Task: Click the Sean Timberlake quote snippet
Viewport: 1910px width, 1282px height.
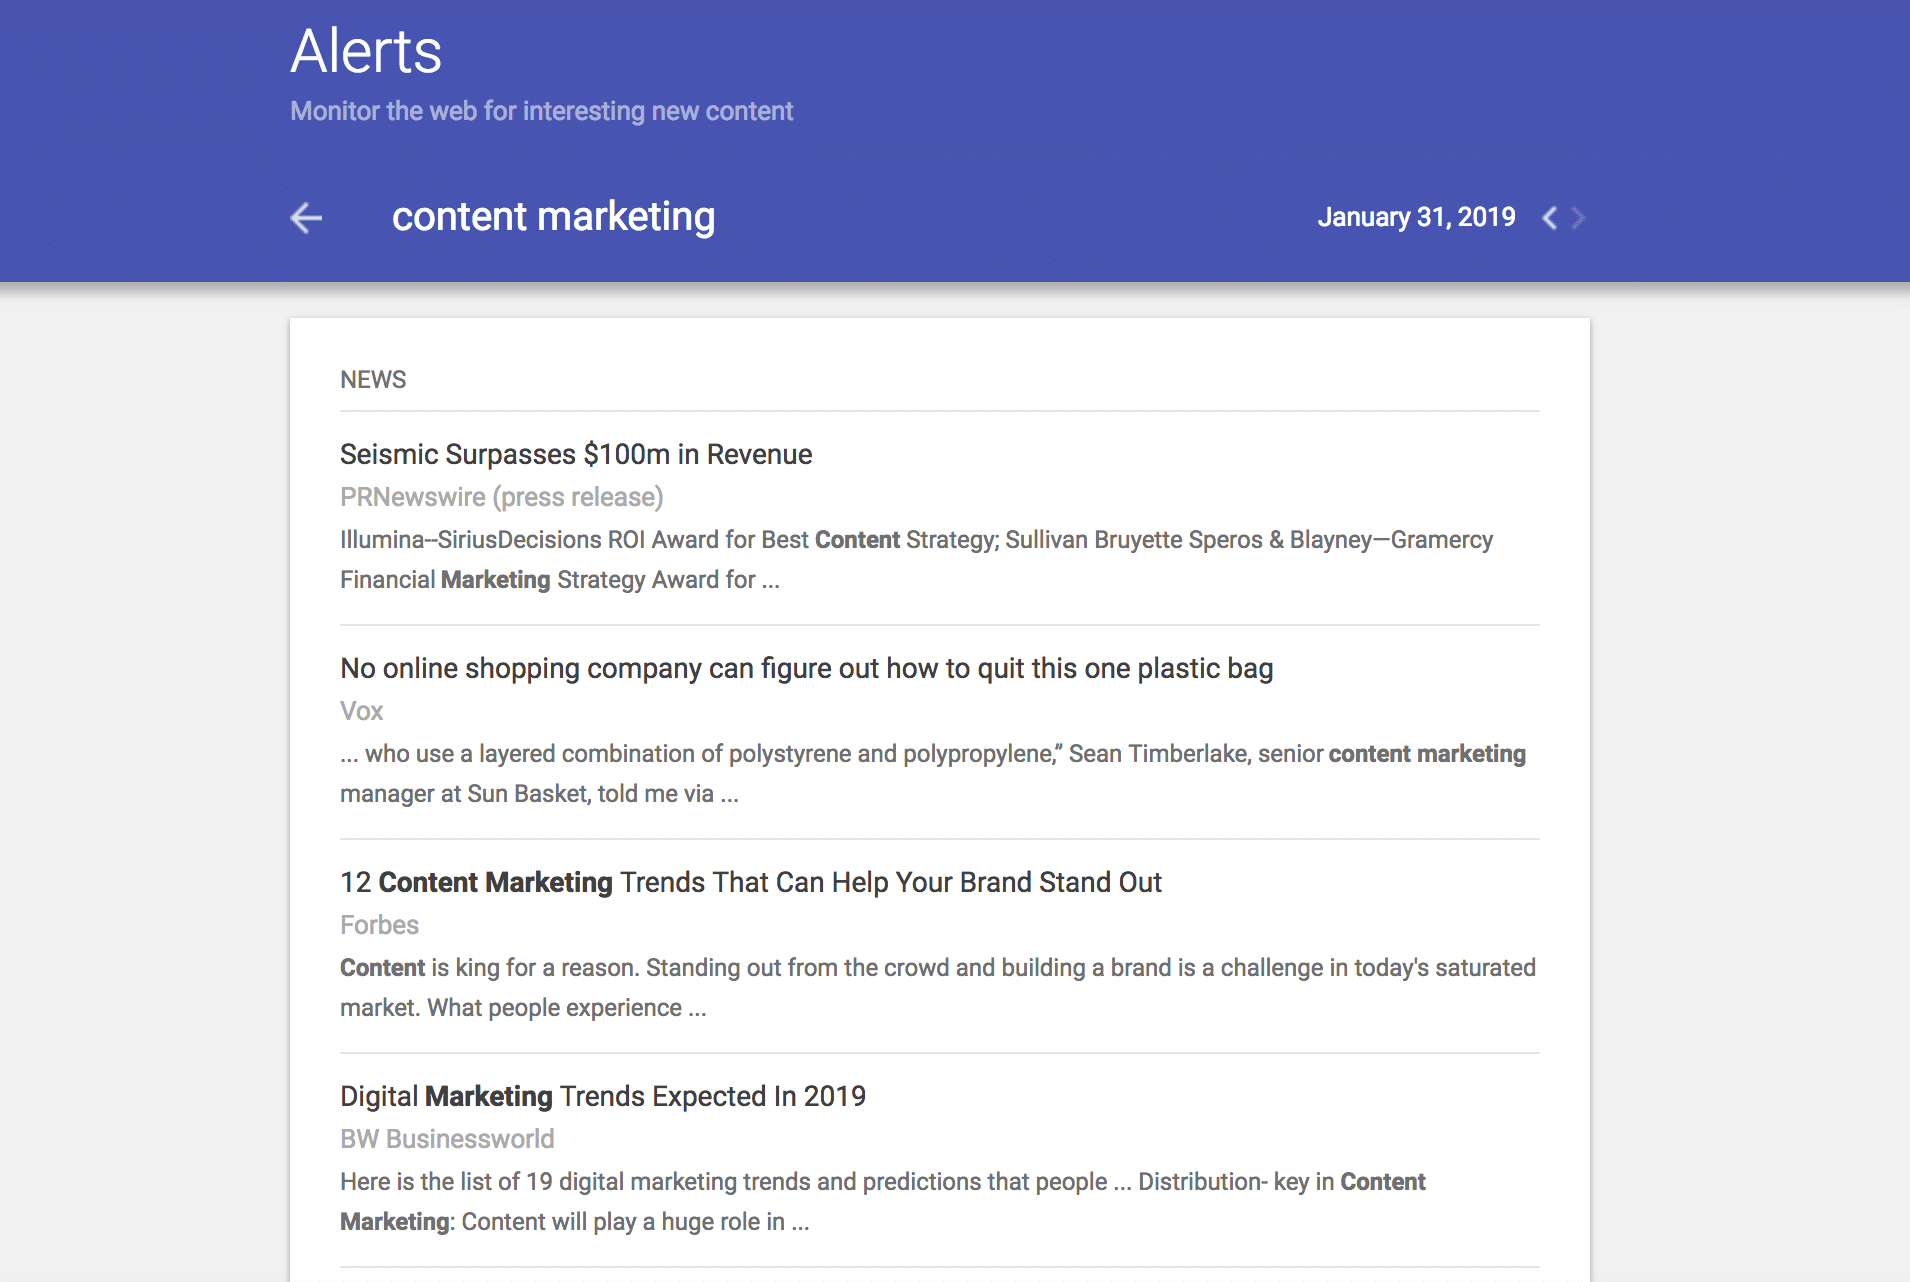Action: click(932, 773)
